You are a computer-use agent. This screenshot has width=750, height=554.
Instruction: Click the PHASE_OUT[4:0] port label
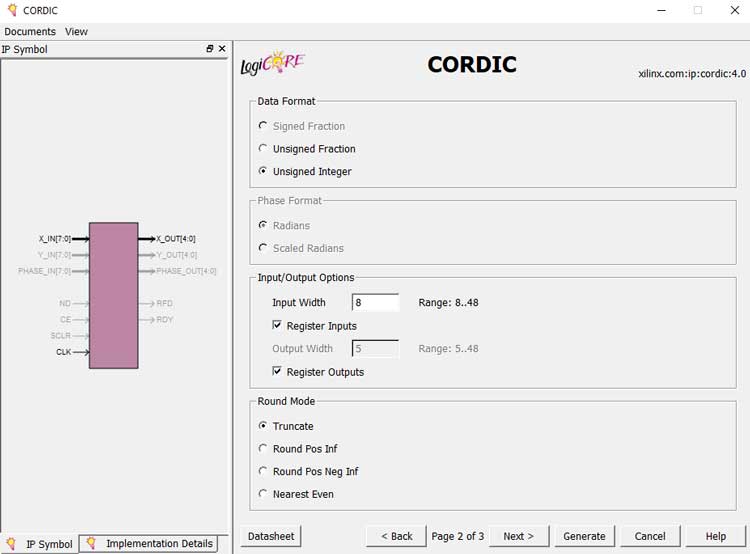pyautogui.click(x=186, y=271)
